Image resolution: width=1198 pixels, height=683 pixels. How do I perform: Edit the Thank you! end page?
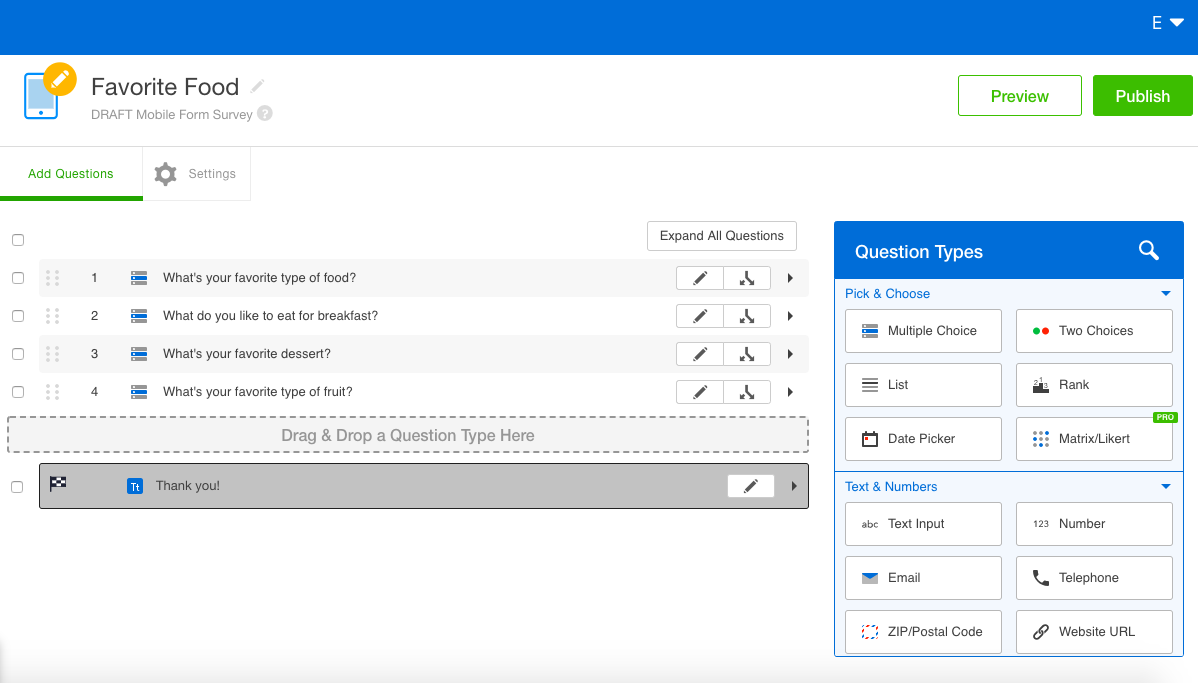click(x=750, y=486)
